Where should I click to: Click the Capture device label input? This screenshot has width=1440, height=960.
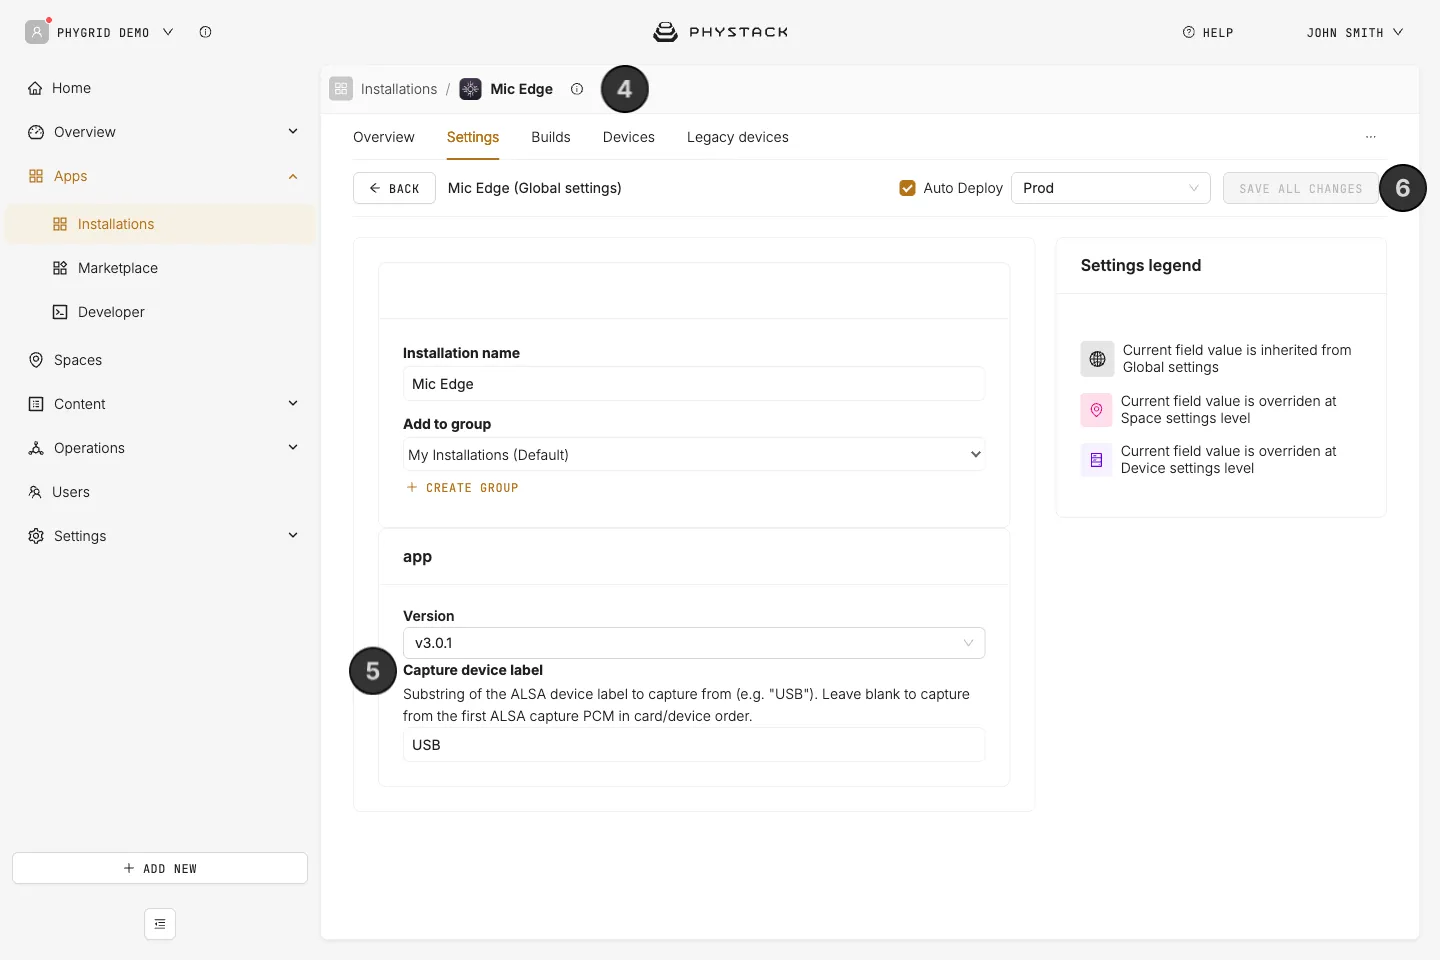point(694,745)
